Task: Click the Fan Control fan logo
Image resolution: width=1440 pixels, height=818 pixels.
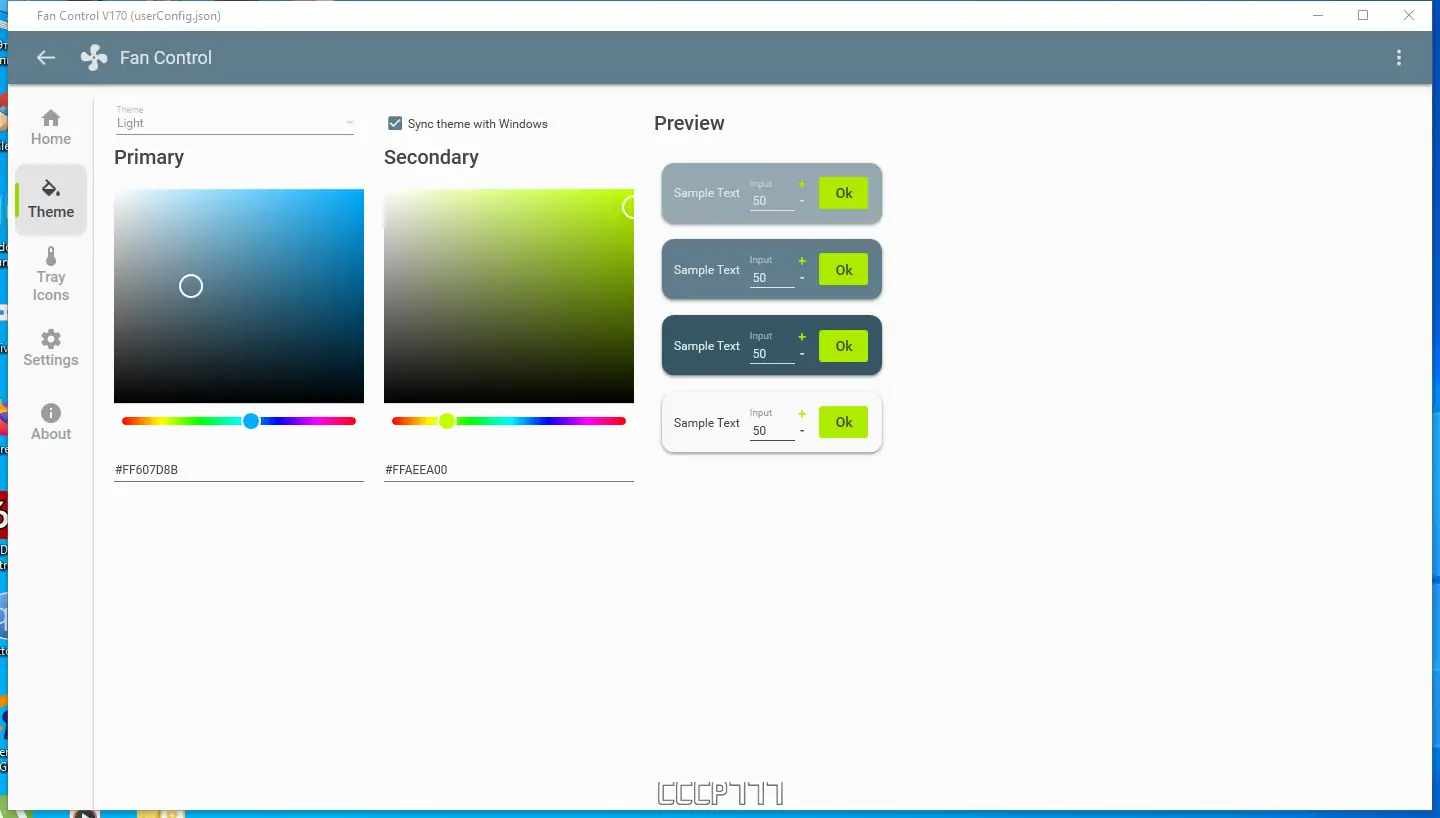Action: [94, 58]
